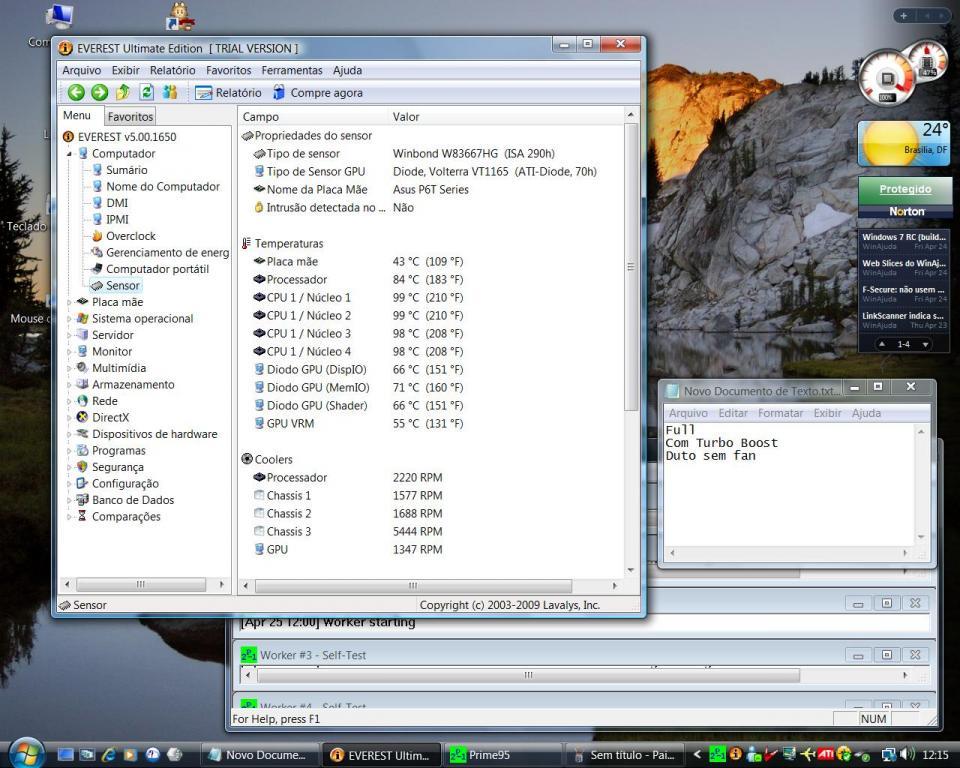The width and height of the screenshot is (960, 768).
Task: Open the Relatório menu in the menu bar
Action: tap(173, 70)
